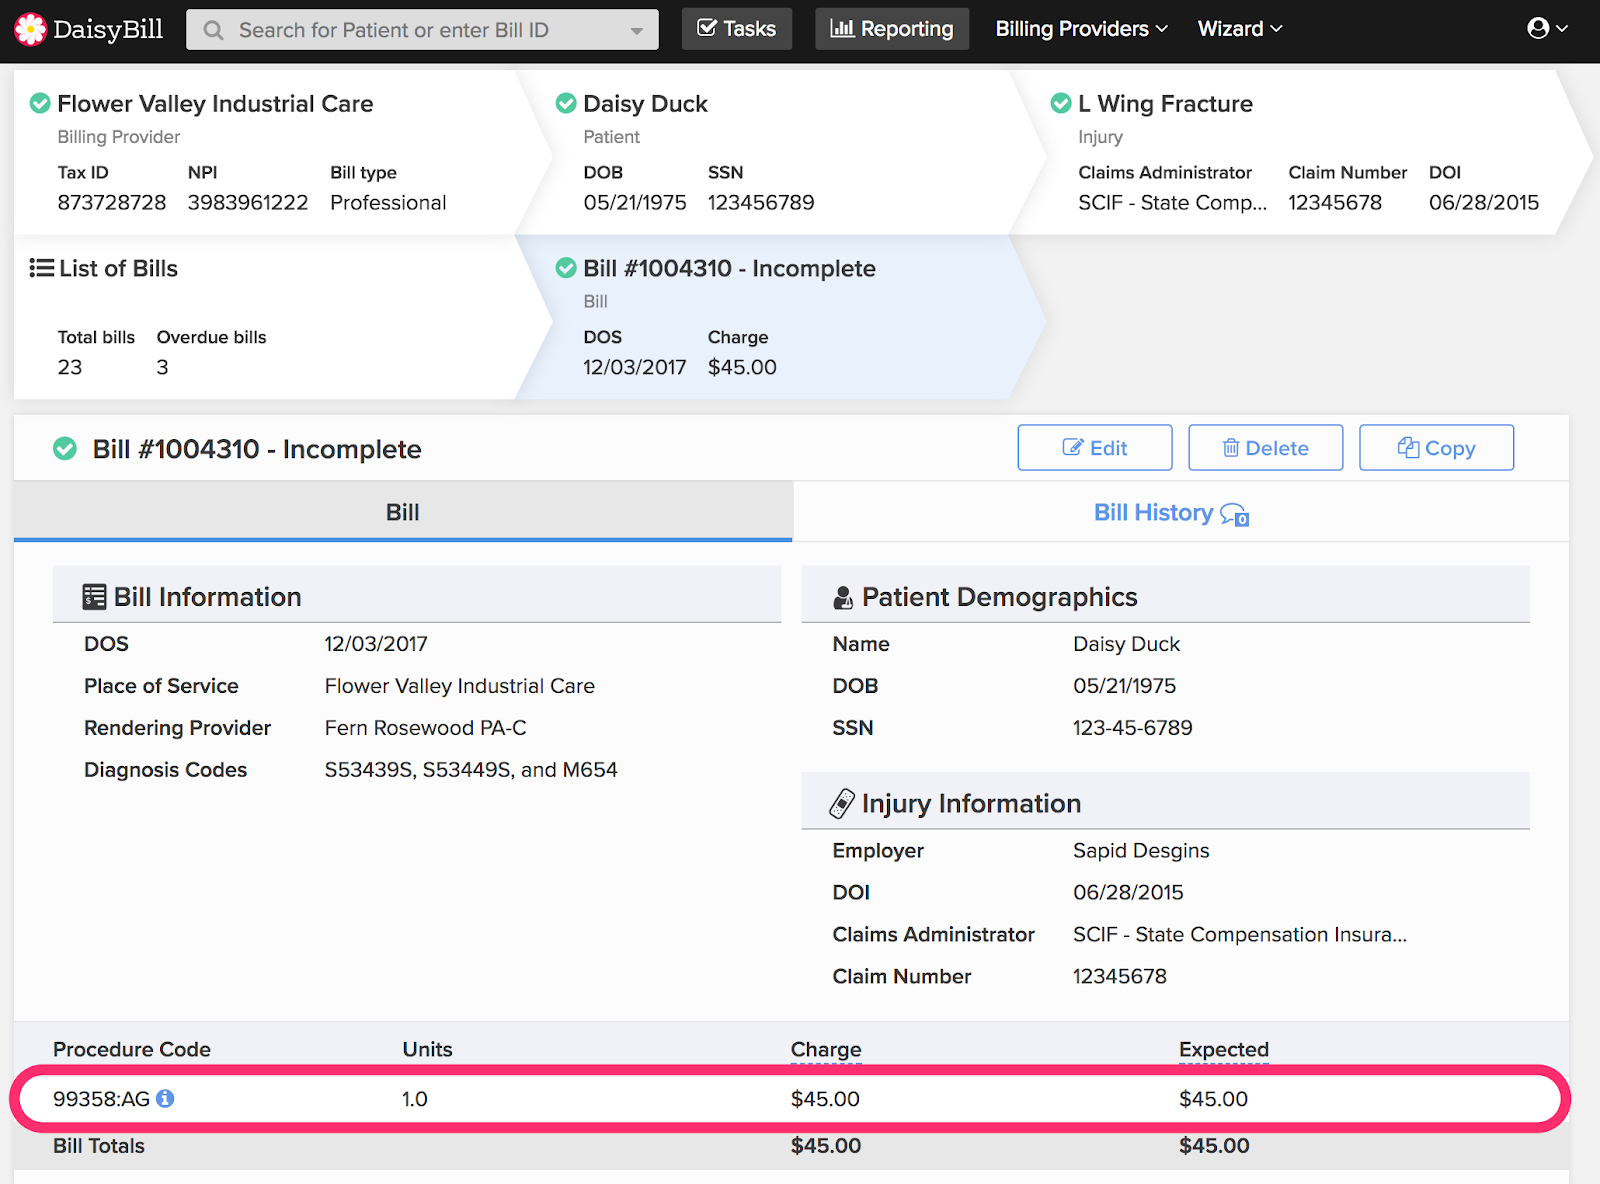This screenshot has height=1184, width=1600.
Task: Click the Copy bill button
Action: (1436, 448)
